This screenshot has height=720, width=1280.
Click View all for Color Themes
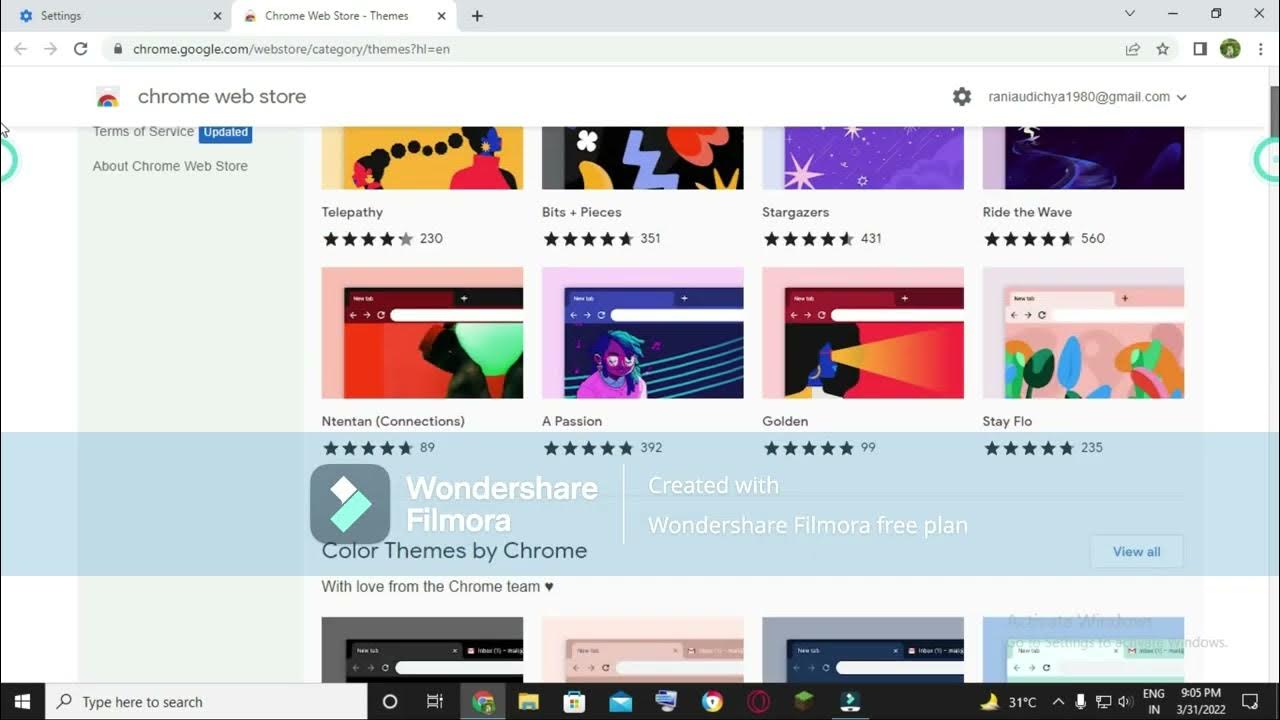(x=1136, y=552)
